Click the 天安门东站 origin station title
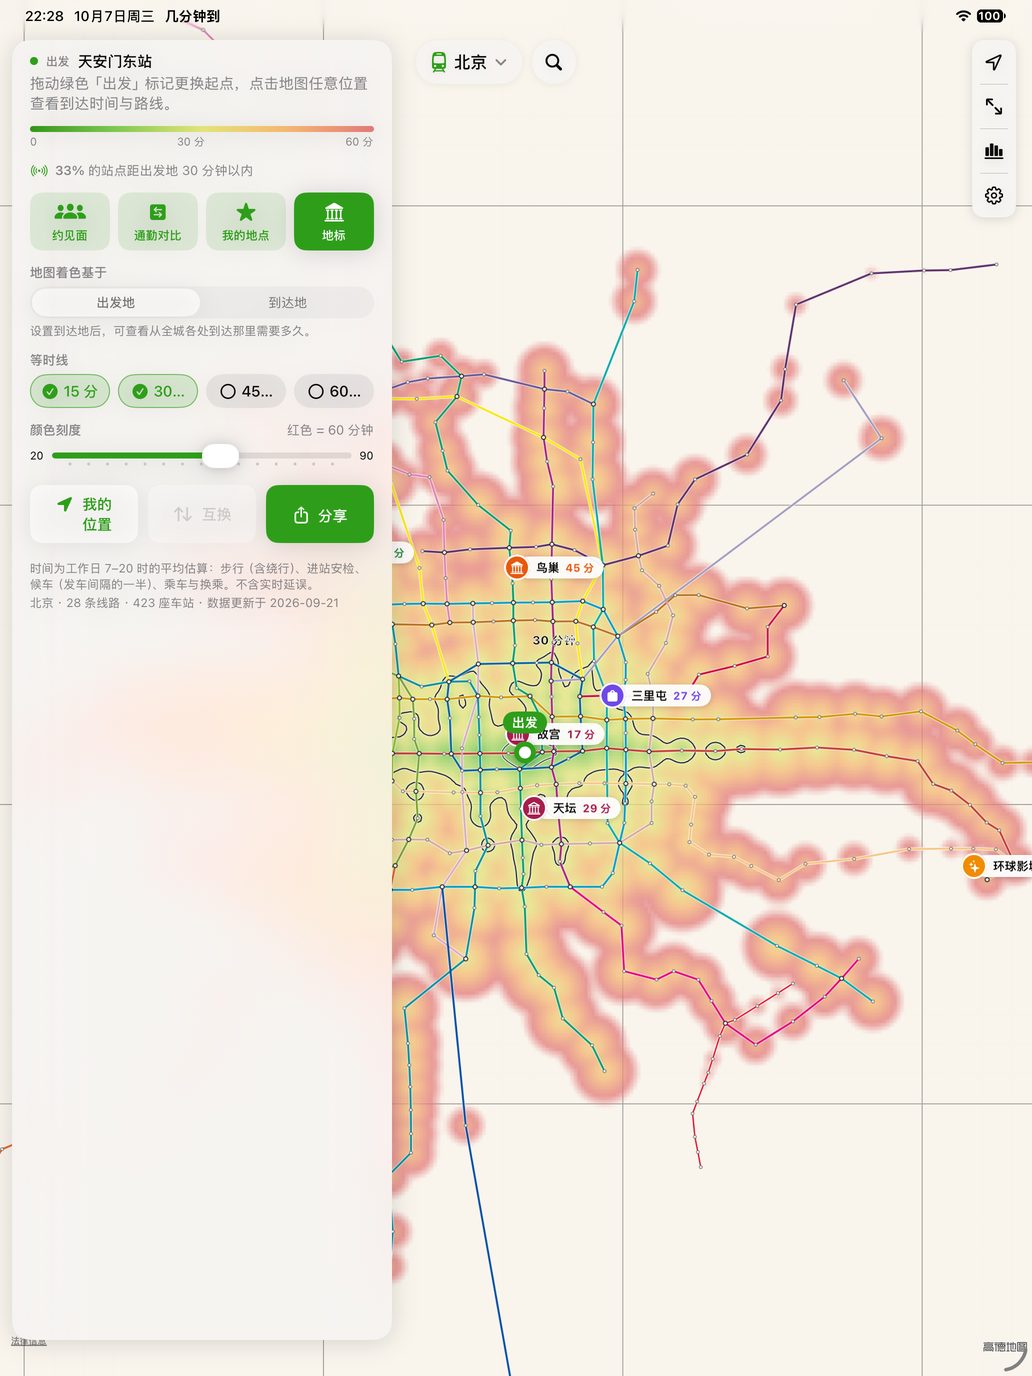 pyautogui.click(x=115, y=61)
